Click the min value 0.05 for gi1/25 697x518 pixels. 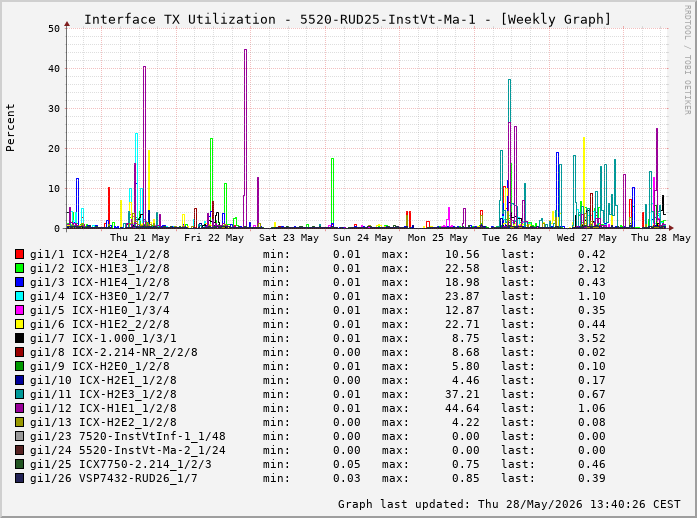pyautogui.click(x=347, y=464)
